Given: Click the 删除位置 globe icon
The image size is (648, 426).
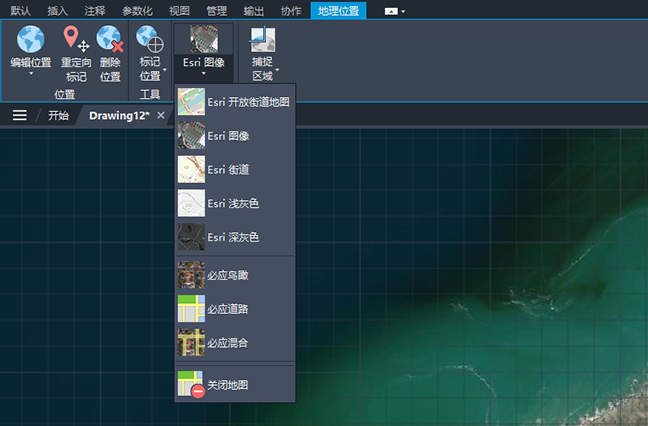Looking at the screenshot, I should click(x=110, y=39).
